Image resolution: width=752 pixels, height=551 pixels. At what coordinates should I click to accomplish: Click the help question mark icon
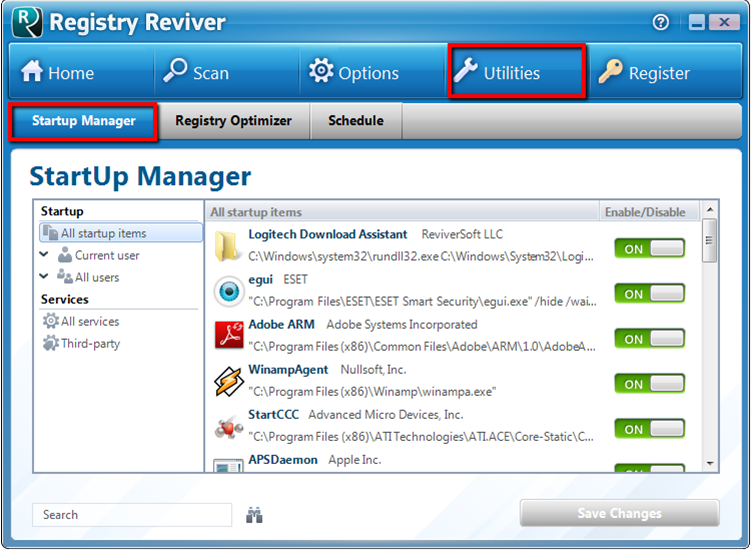[x=660, y=22]
